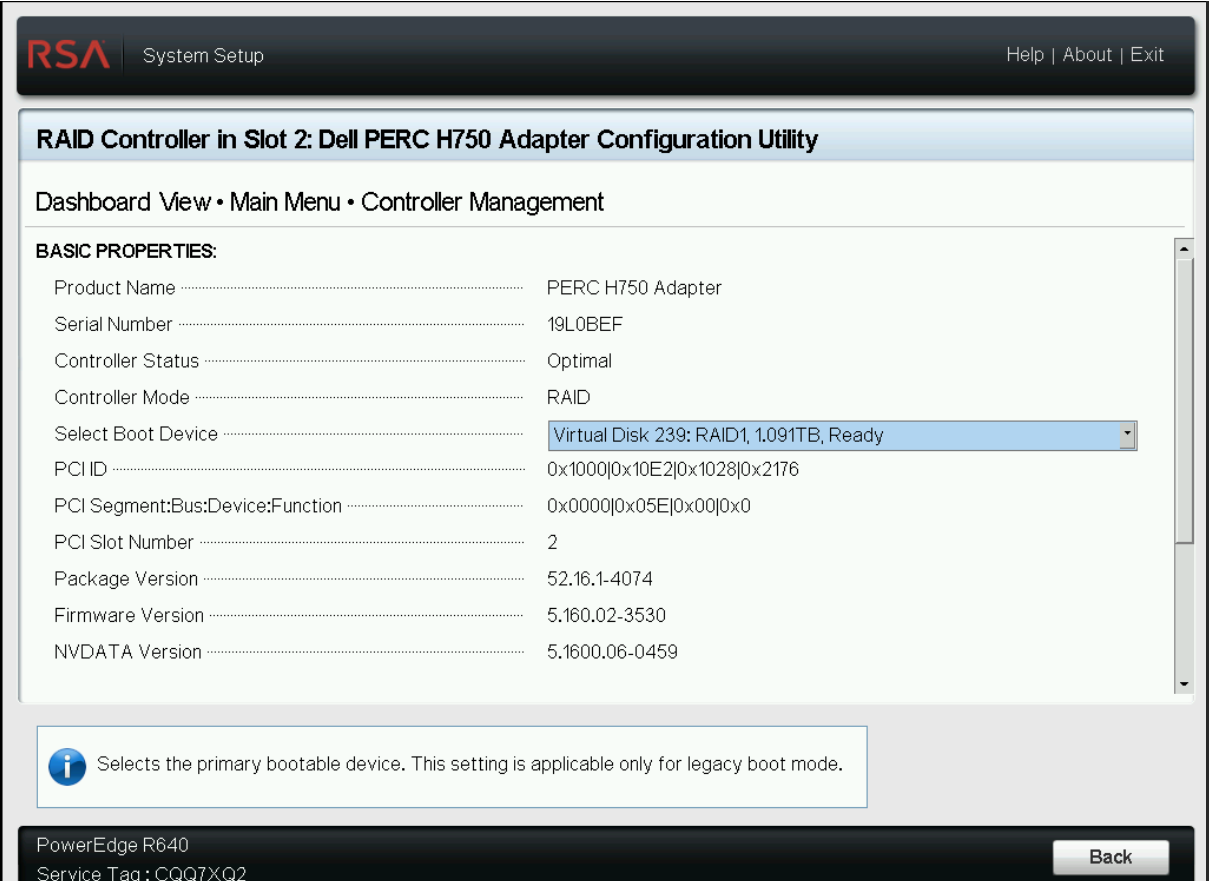Click the BASIC PROPERTIES heading
Viewport: 1209px width, 881px height.
point(127,250)
